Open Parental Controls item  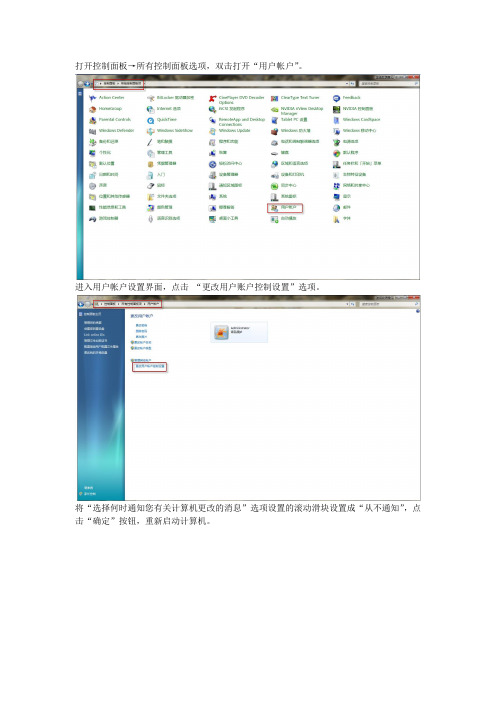(110, 120)
